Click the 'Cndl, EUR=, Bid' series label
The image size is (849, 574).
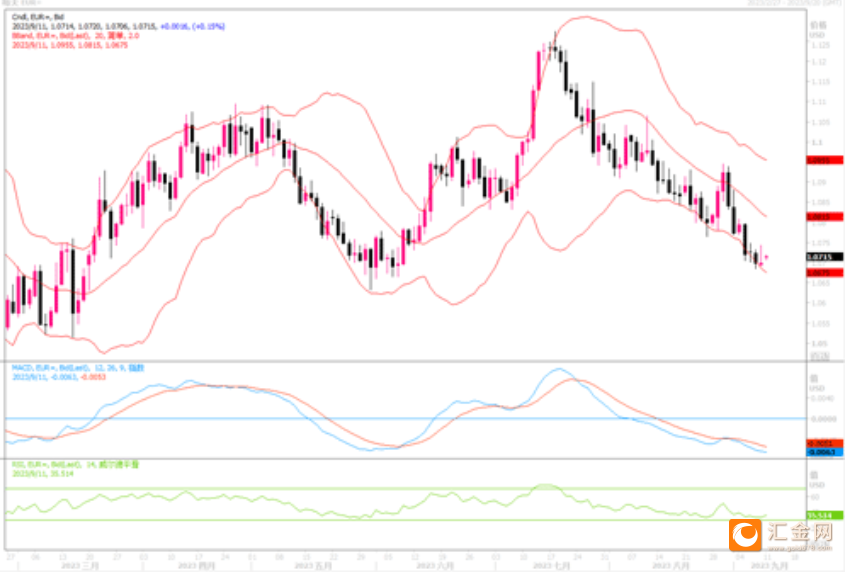click(x=38, y=17)
